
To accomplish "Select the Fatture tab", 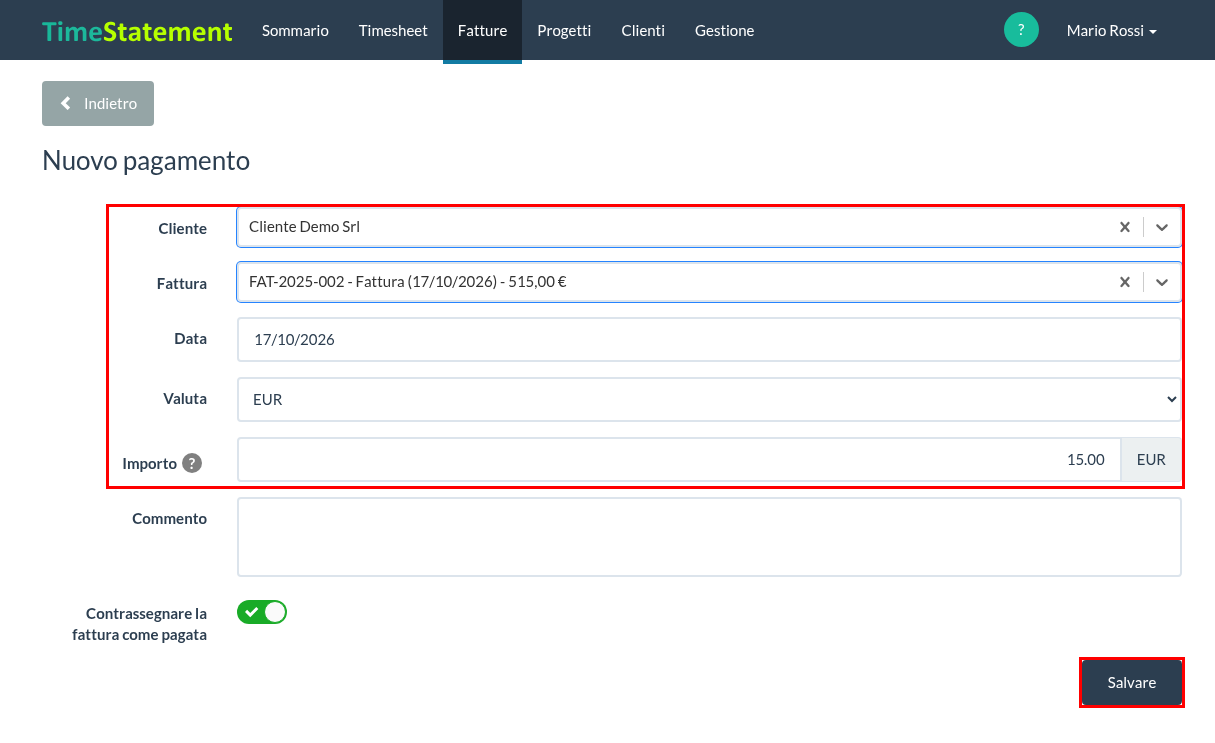I will pos(482,31).
